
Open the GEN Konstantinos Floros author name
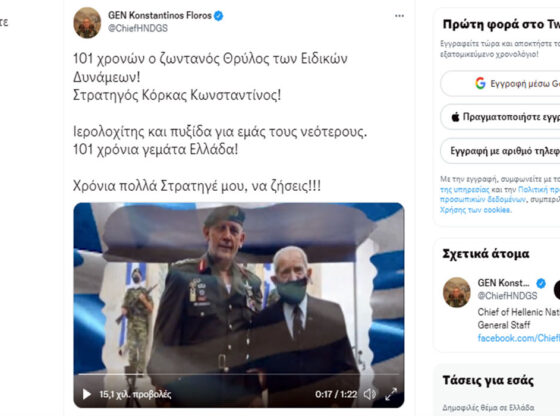(x=160, y=15)
